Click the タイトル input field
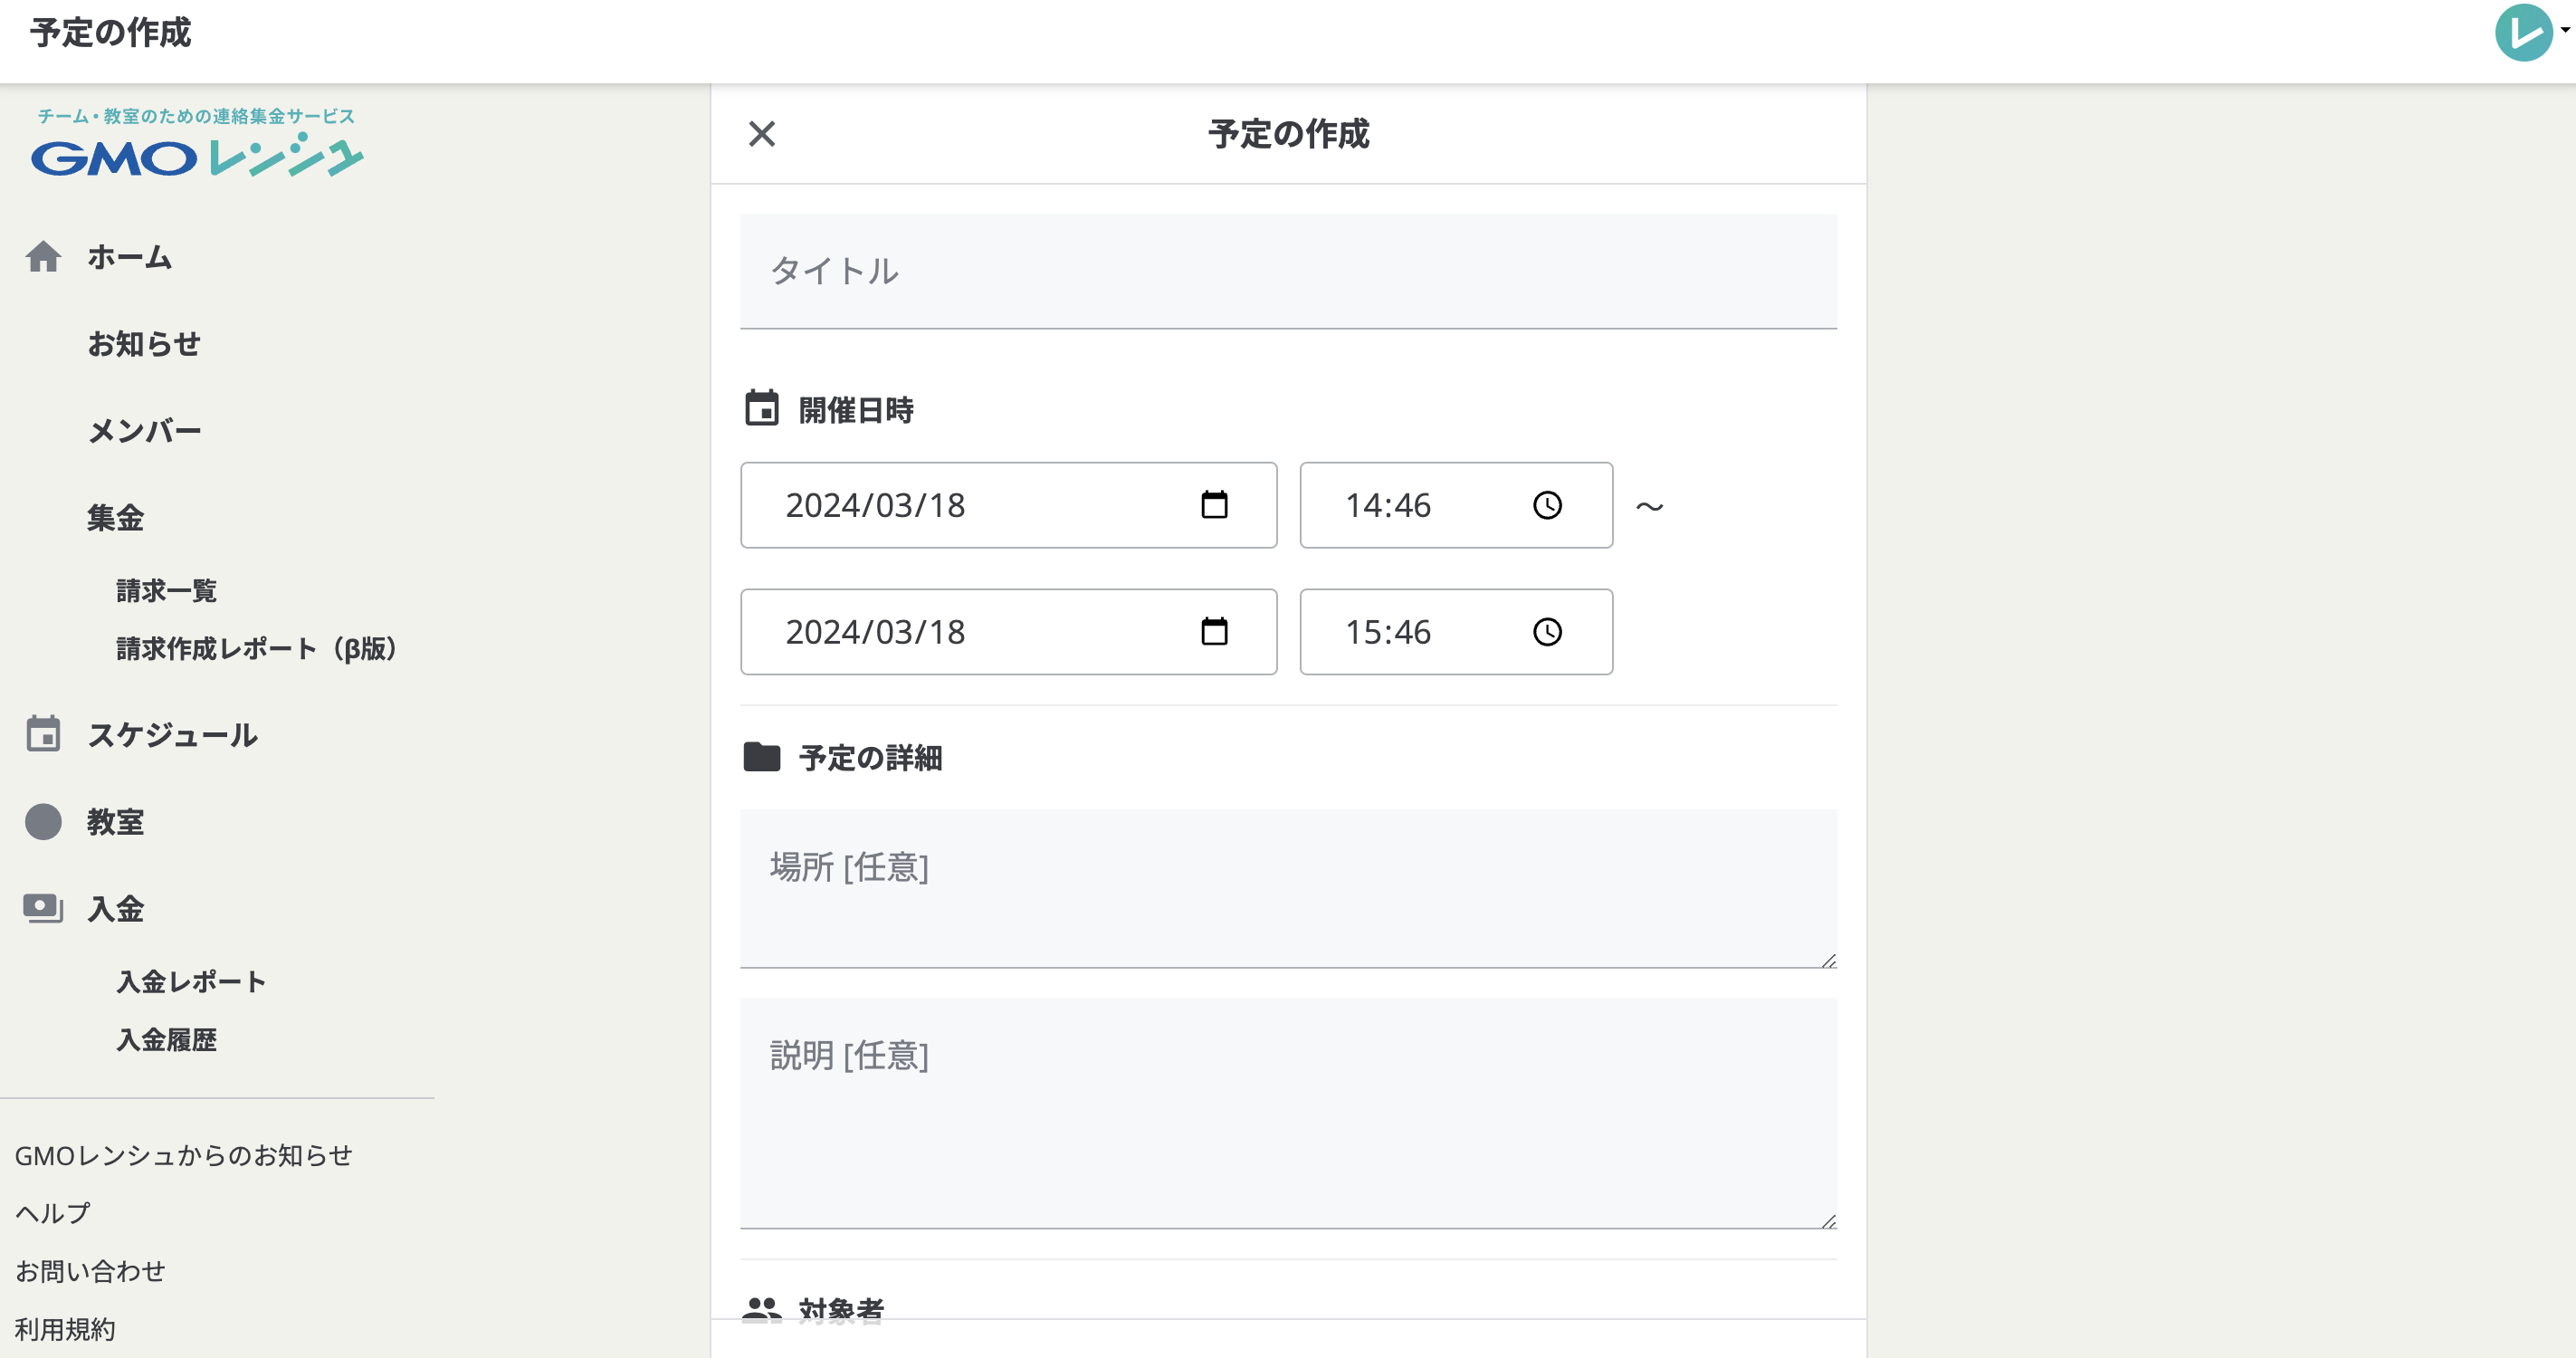This screenshot has width=2576, height=1358. [x=1288, y=271]
